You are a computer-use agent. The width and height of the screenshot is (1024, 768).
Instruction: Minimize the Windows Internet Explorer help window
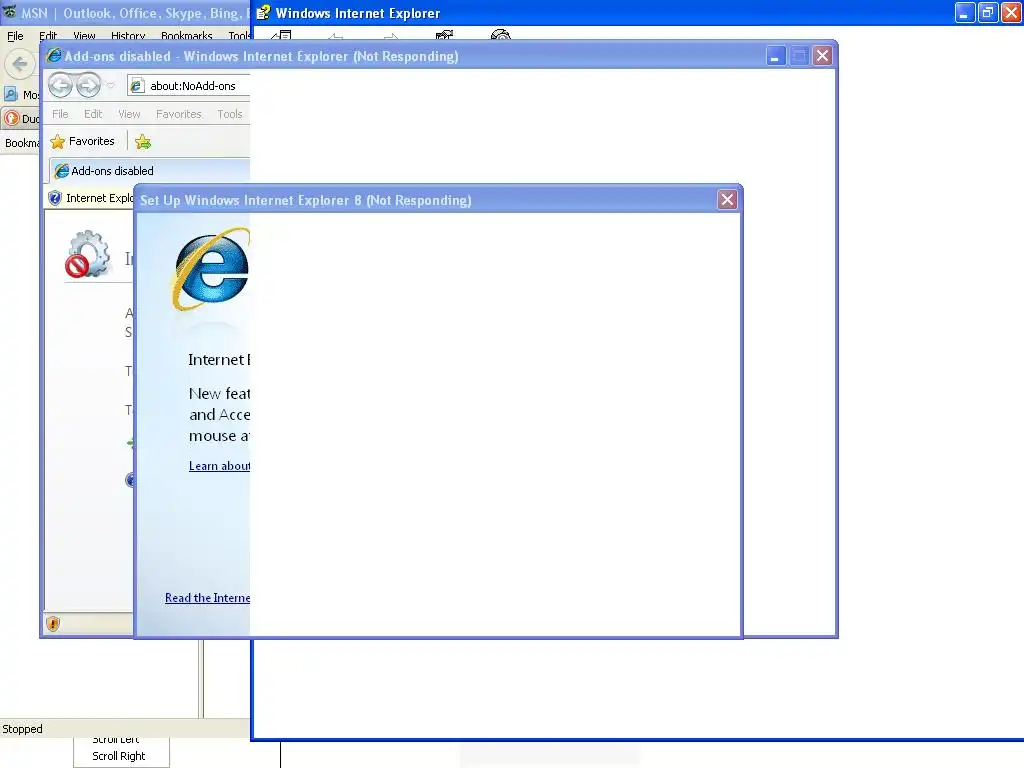(965, 12)
